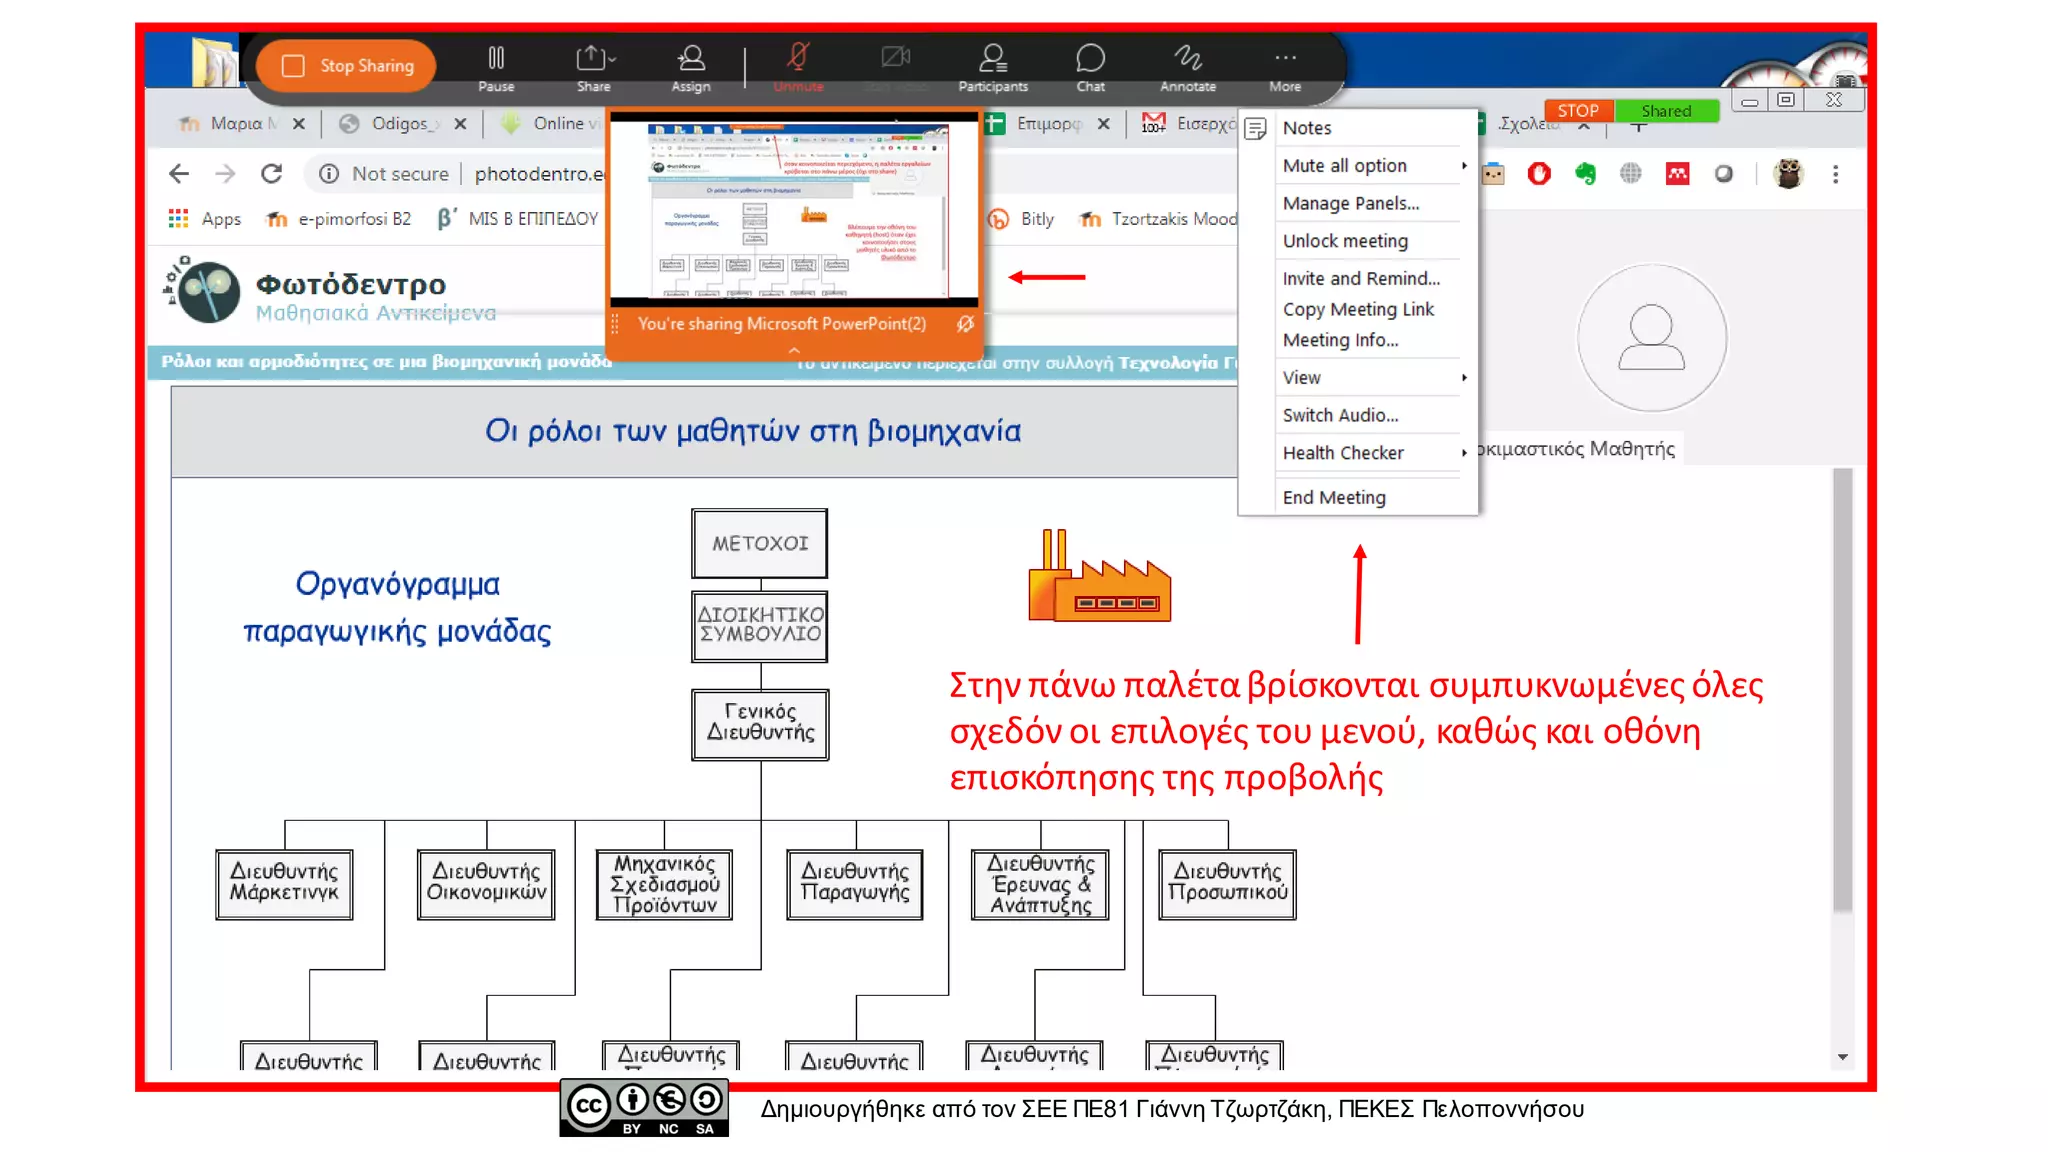Viewport: 2048px width, 1152px height.
Task: Click the Pause sharing icon
Action: tap(496, 59)
